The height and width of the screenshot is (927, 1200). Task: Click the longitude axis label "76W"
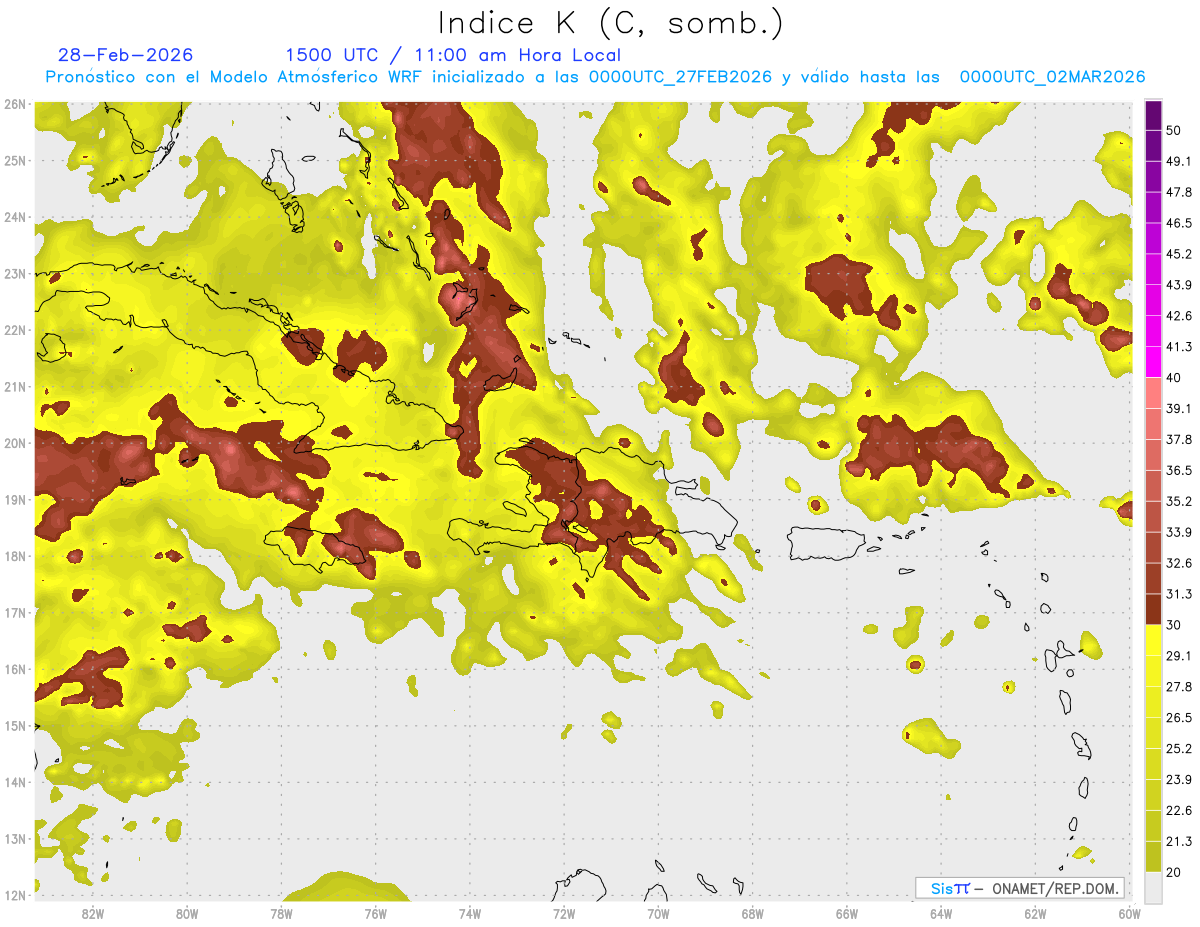tap(376, 914)
